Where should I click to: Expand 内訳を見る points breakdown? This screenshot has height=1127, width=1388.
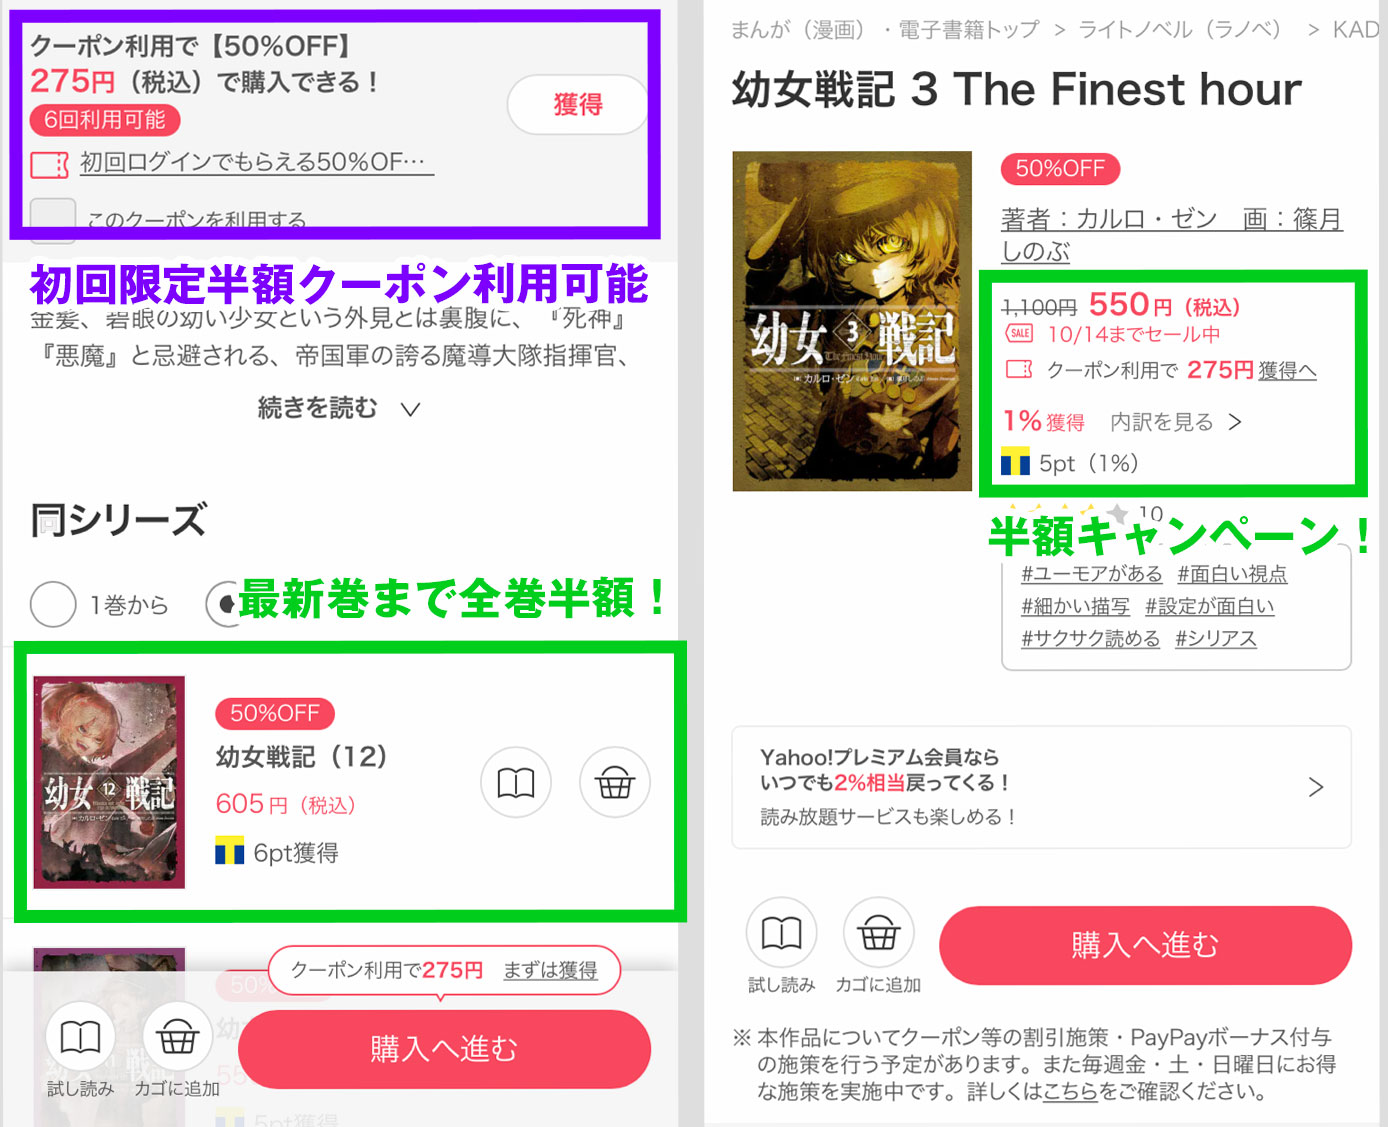(1176, 422)
